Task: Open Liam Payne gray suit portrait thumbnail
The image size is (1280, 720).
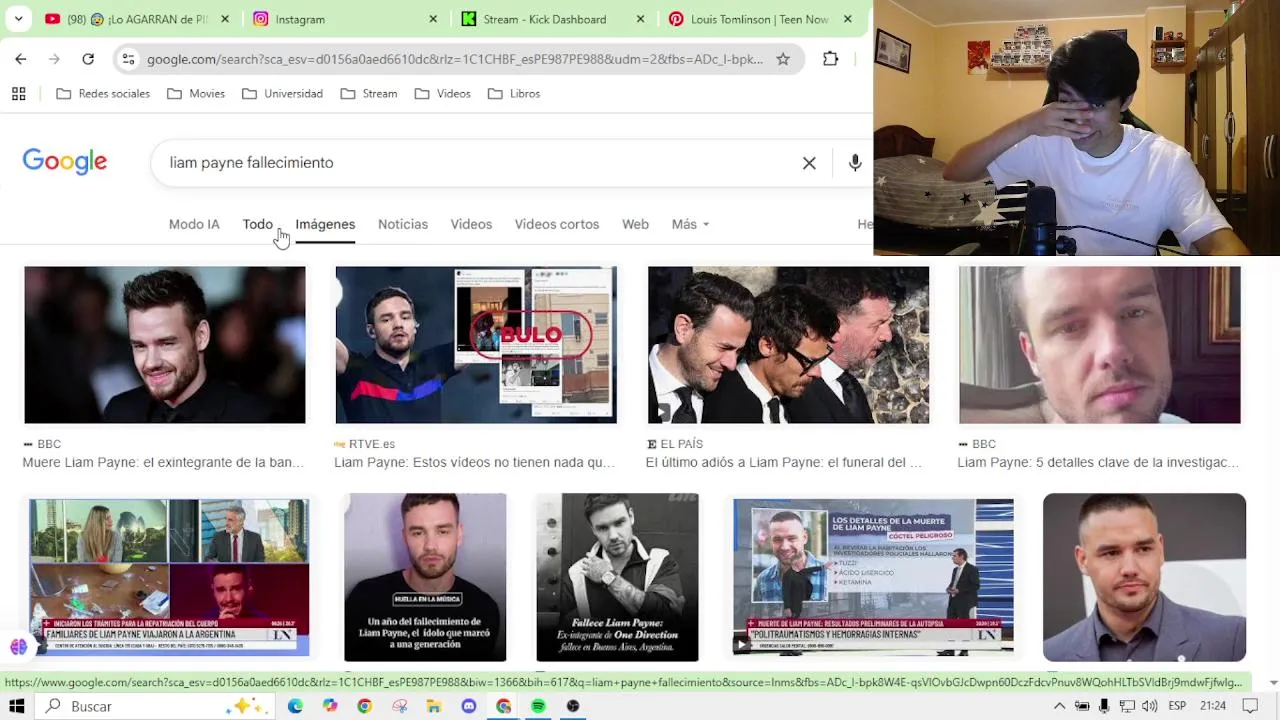Action: pyautogui.click(x=1144, y=577)
